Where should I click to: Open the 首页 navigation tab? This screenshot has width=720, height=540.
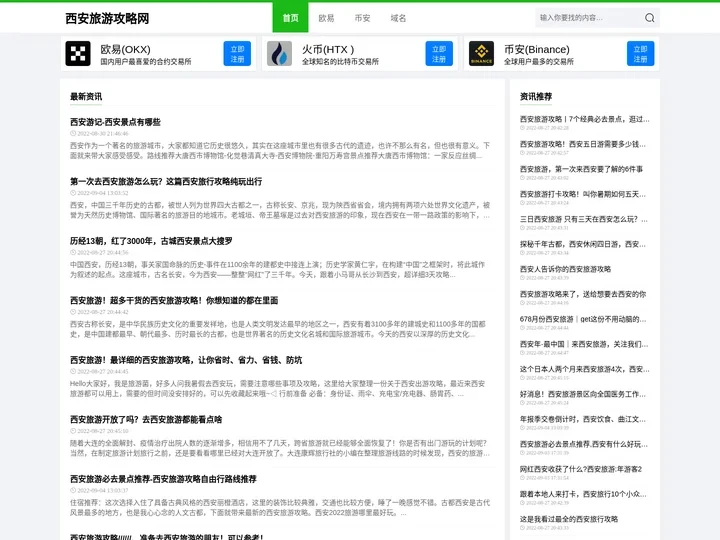(x=290, y=17)
